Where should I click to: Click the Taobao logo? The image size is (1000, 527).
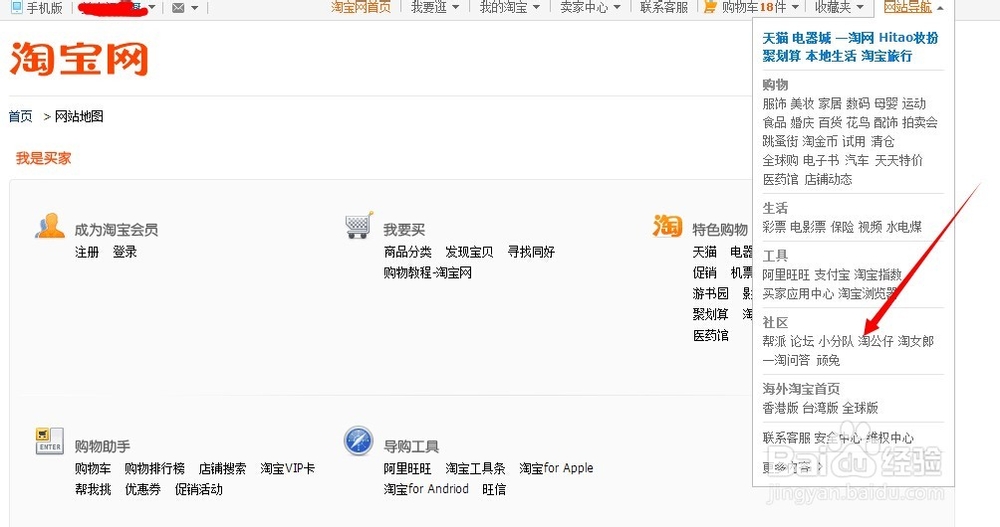coord(79,59)
